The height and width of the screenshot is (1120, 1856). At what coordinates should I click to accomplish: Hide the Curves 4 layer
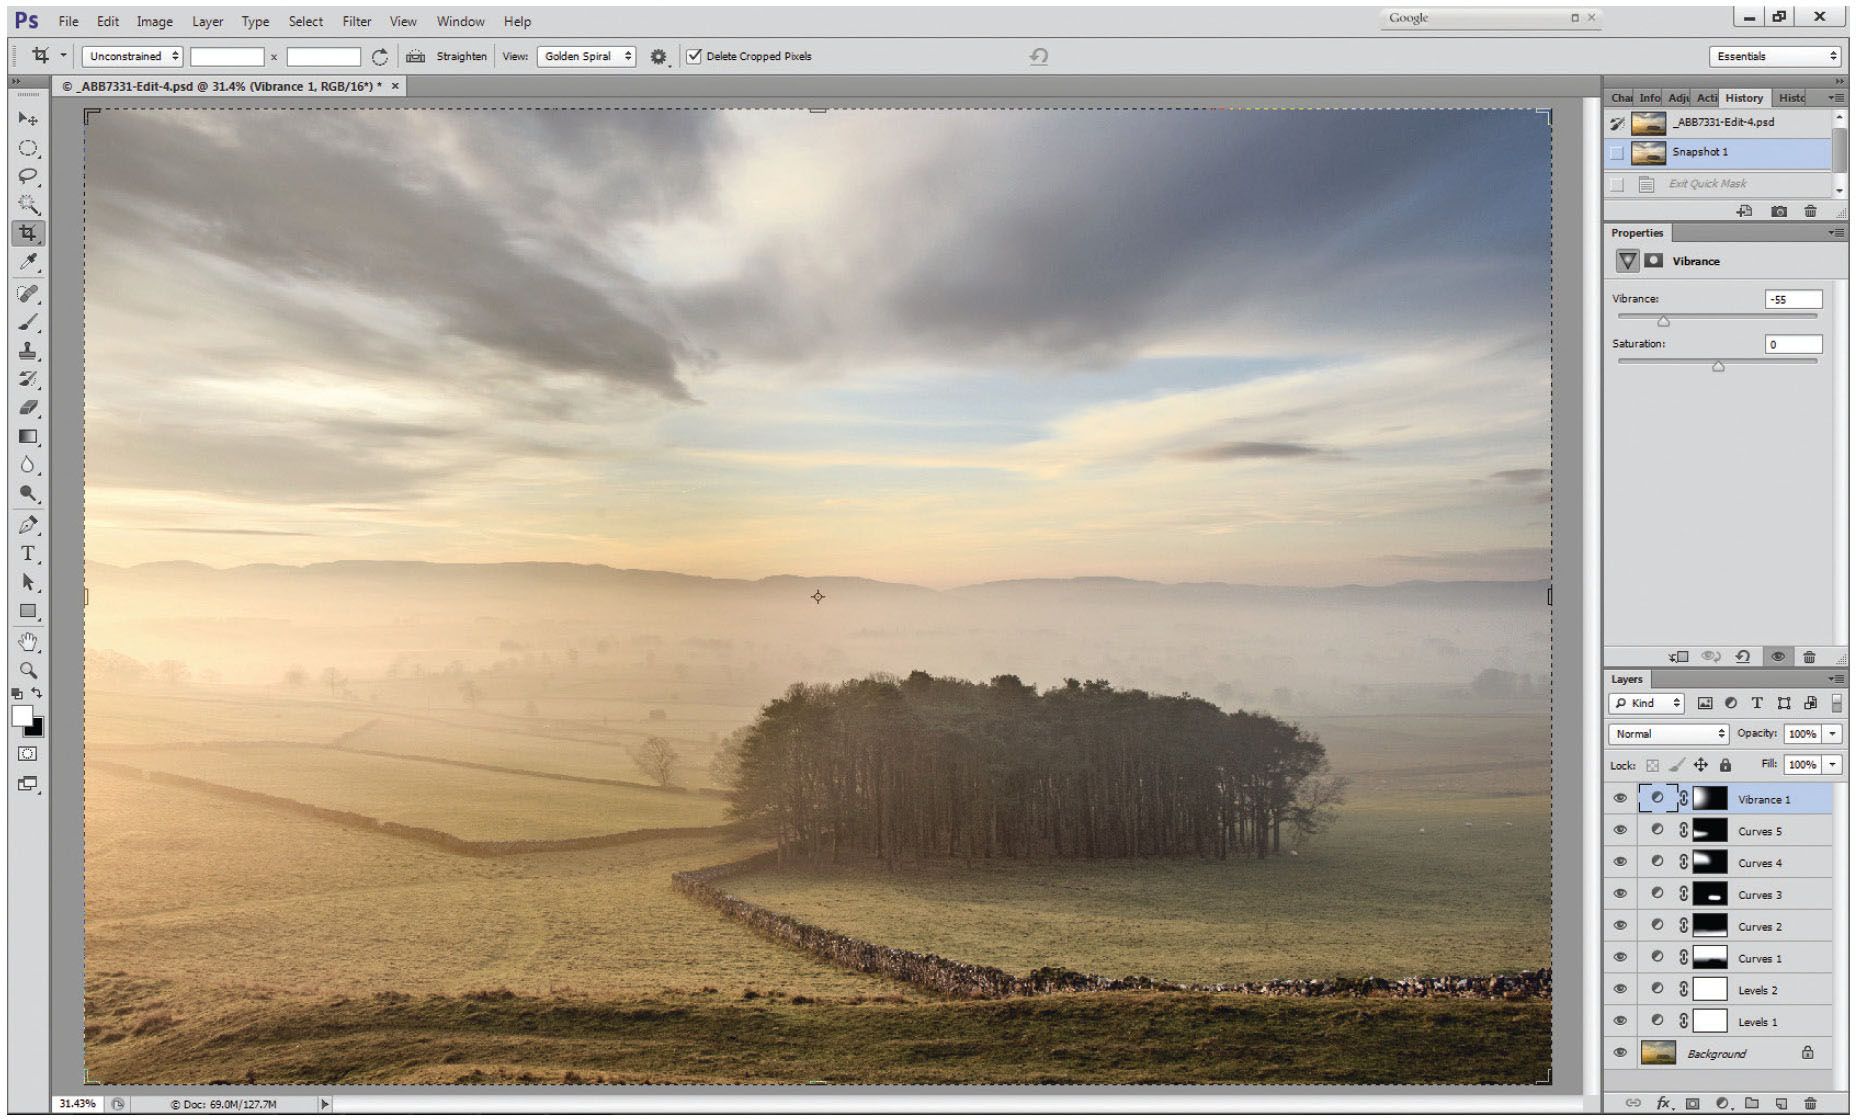[x=1620, y=862]
